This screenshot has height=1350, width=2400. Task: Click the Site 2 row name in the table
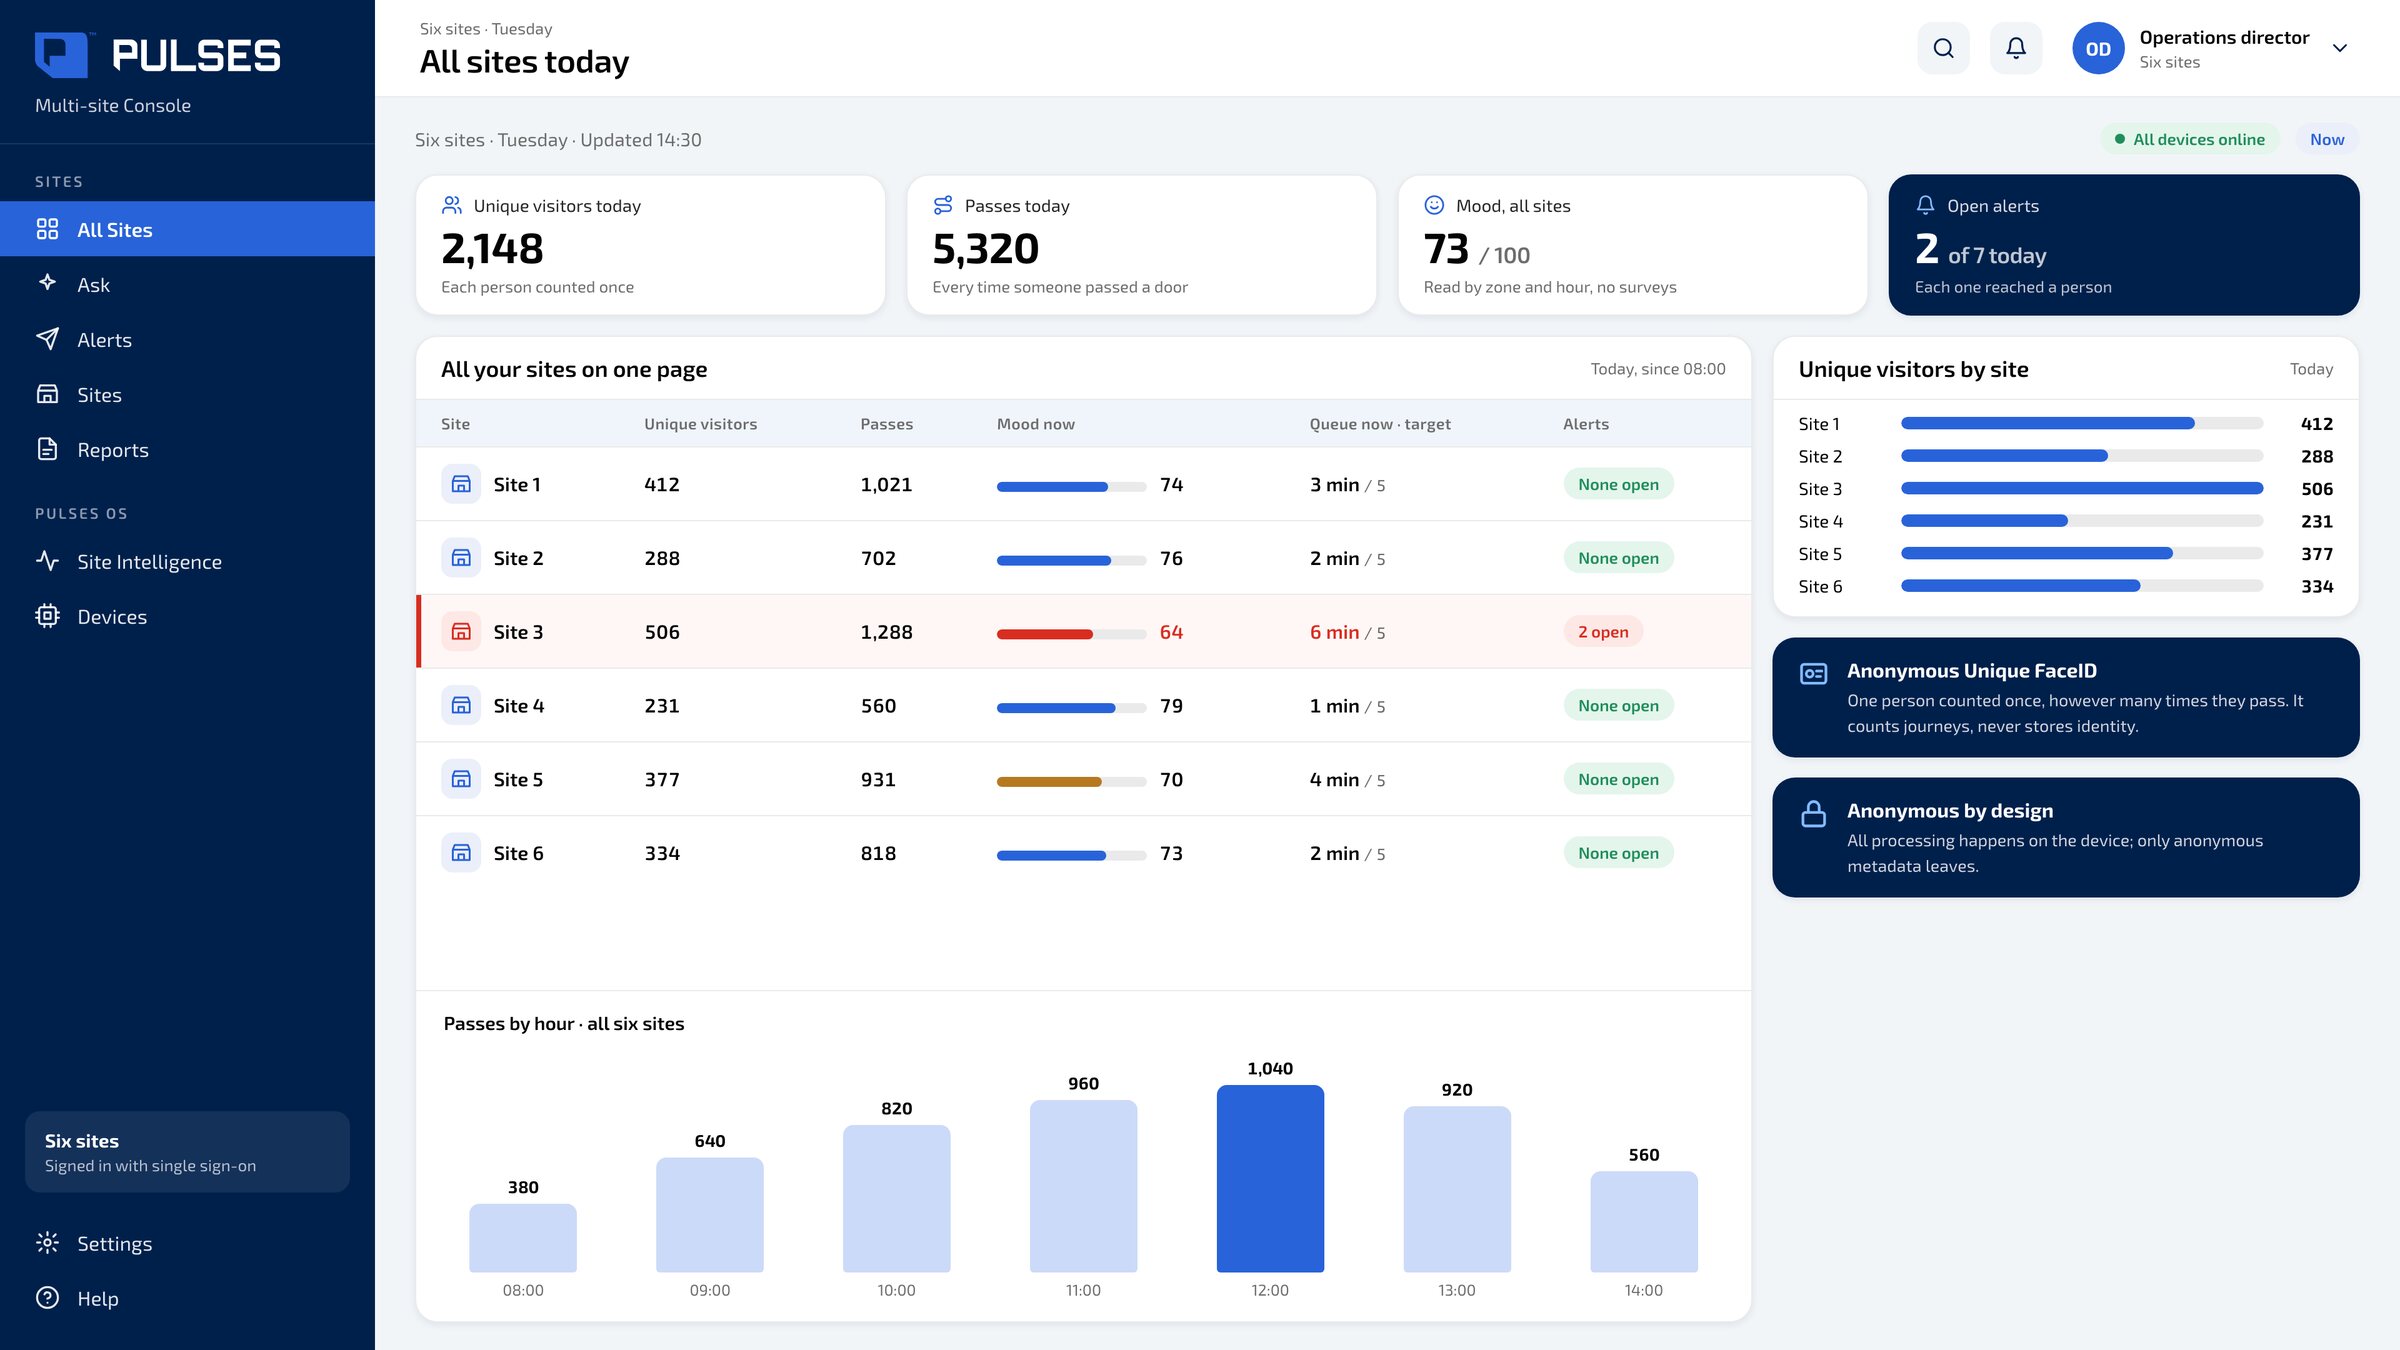[x=518, y=558]
